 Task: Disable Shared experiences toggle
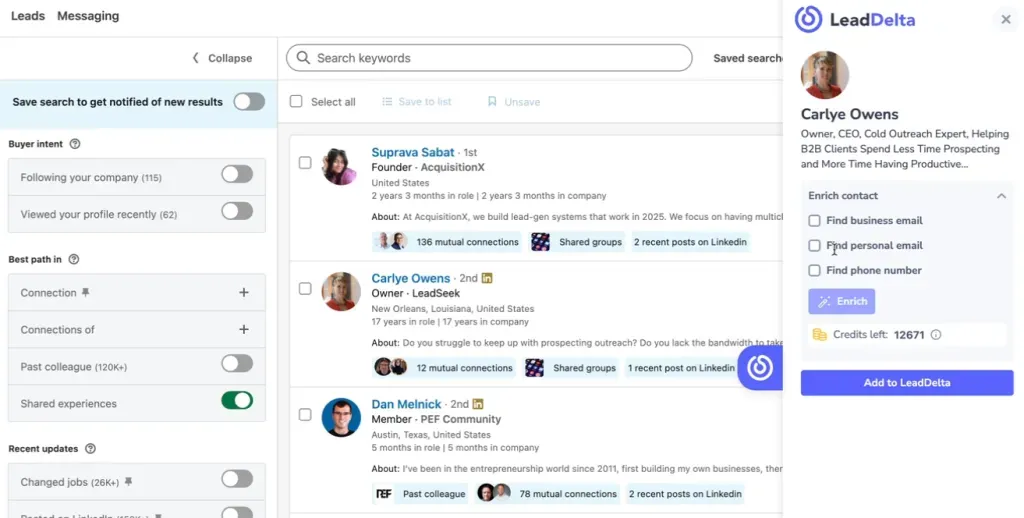click(x=237, y=400)
